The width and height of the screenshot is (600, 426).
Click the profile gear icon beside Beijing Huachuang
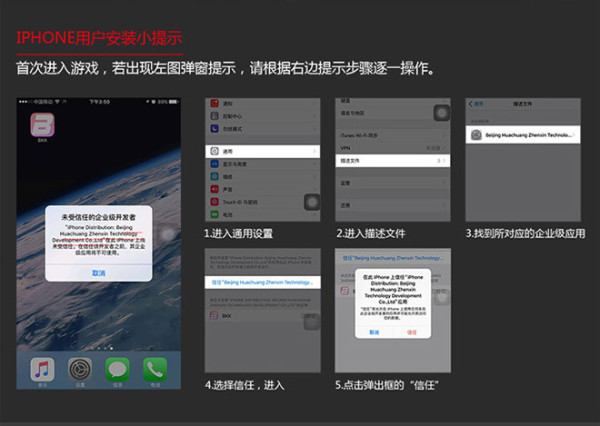pyautogui.click(x=476, y=135)
